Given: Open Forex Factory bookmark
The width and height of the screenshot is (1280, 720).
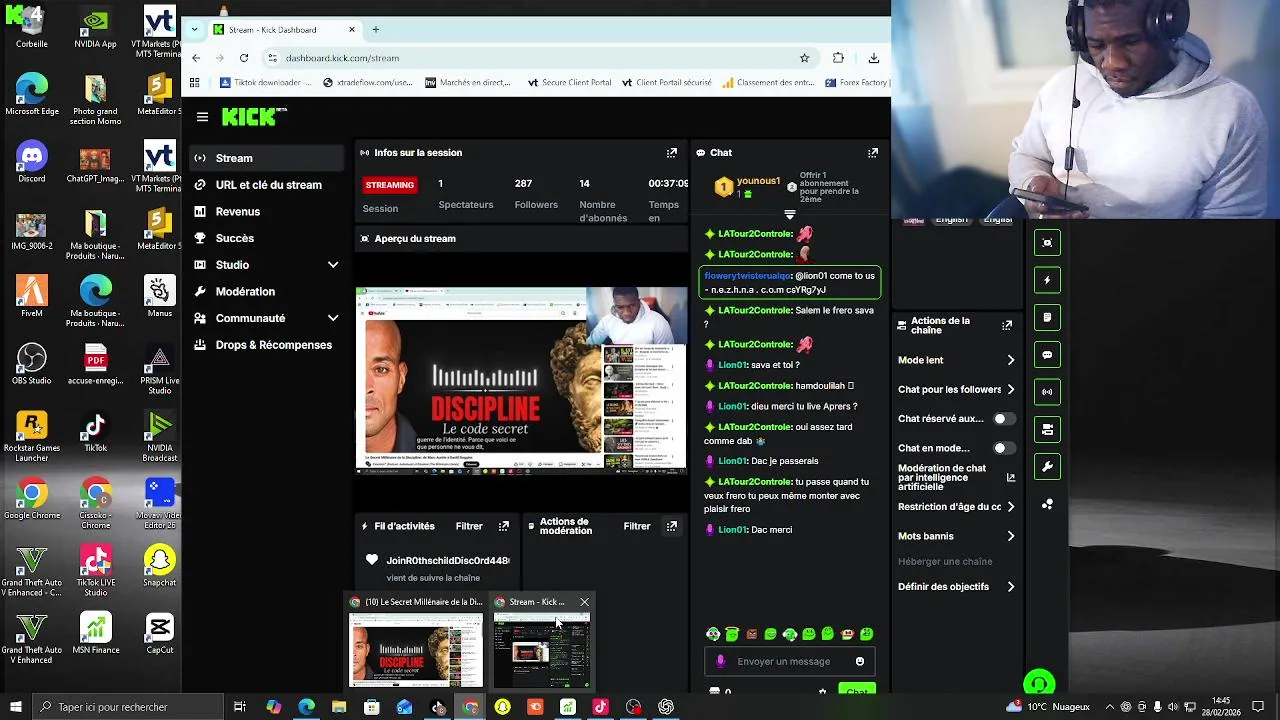Looking at the screenshot, I should click(857, 83).
